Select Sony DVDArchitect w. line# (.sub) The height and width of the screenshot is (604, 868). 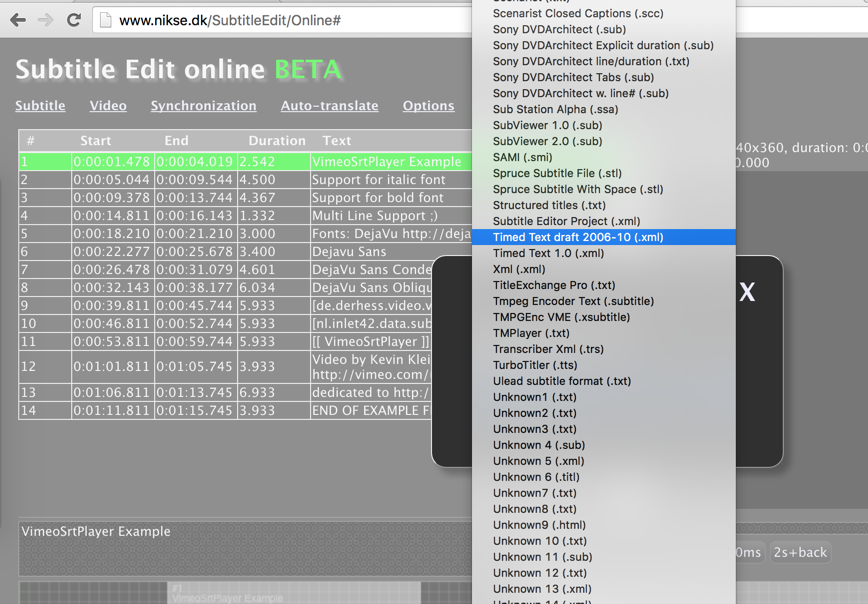coord(604,94)
